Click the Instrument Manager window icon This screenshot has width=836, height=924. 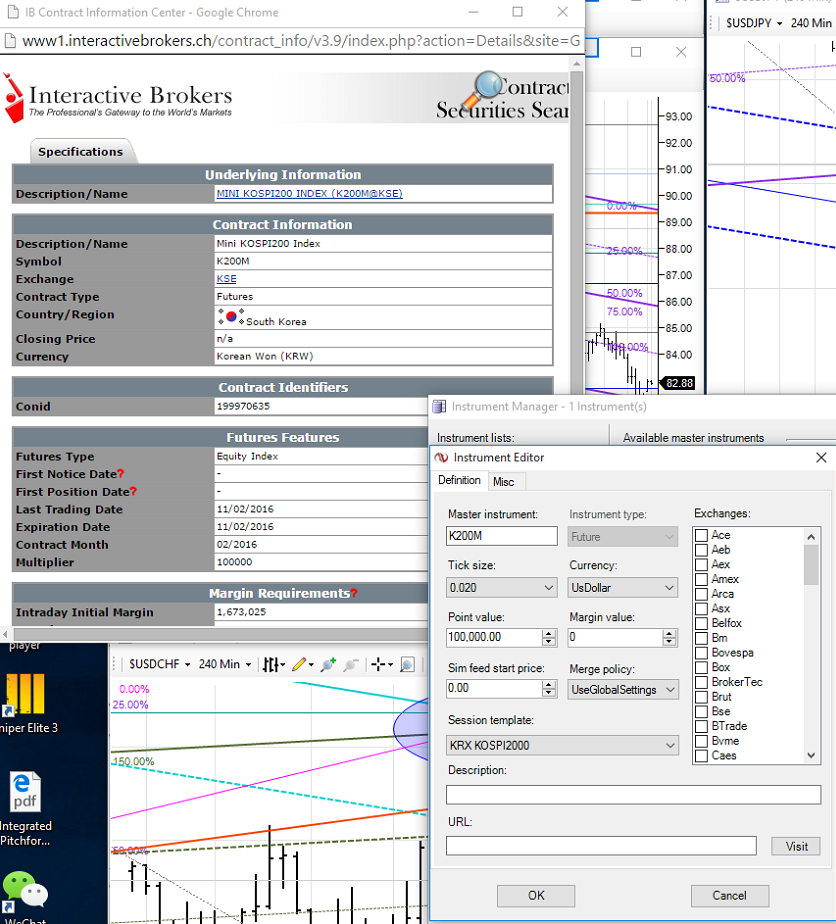click(x=439, y=407)
